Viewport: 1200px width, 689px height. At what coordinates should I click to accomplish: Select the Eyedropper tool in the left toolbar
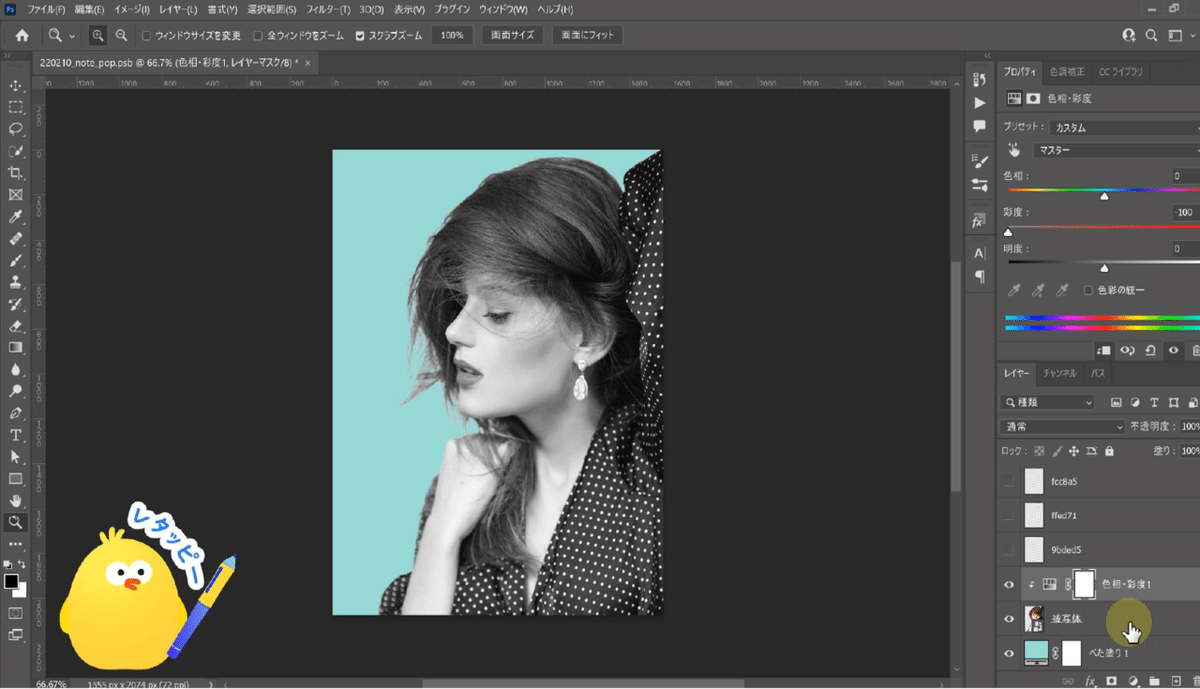click(x=16, y=217)
